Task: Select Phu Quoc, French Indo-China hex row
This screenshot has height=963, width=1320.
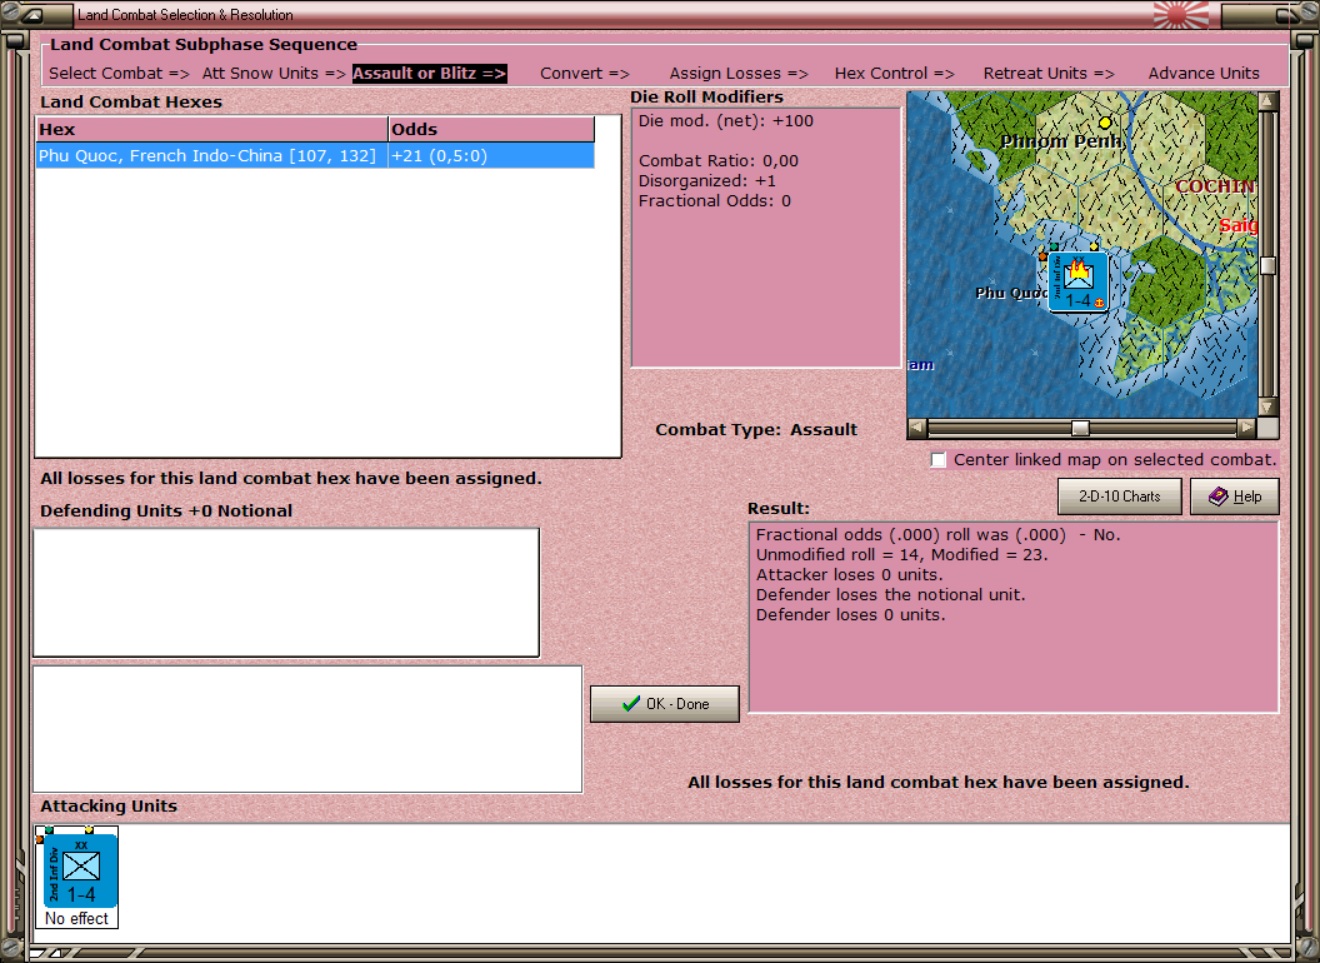Action: point(315,156)
